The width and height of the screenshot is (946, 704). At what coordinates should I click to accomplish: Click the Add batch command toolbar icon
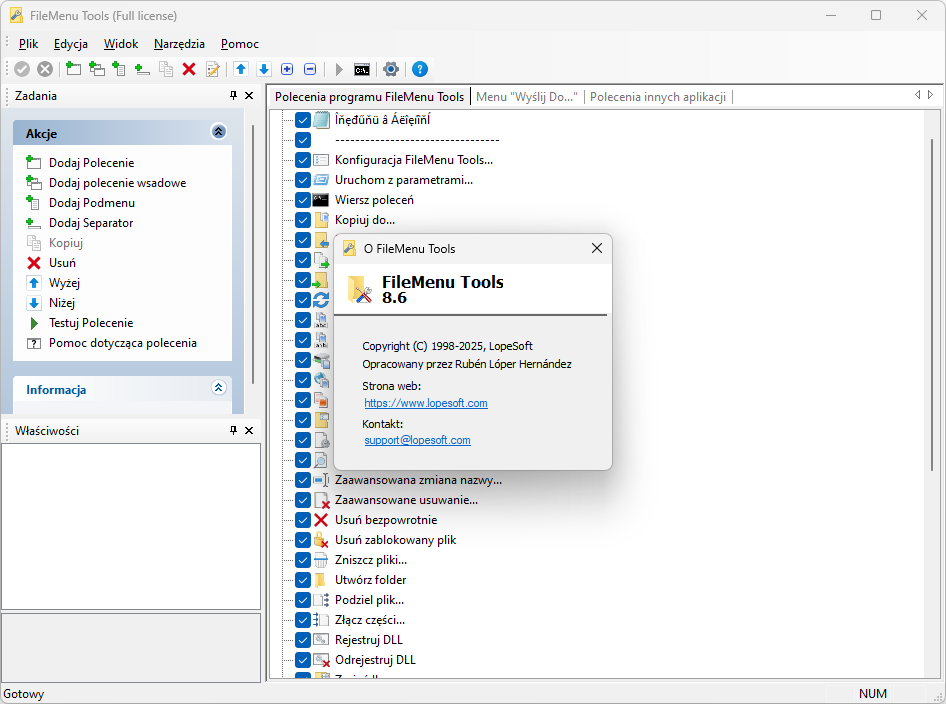tap(97, 69)
